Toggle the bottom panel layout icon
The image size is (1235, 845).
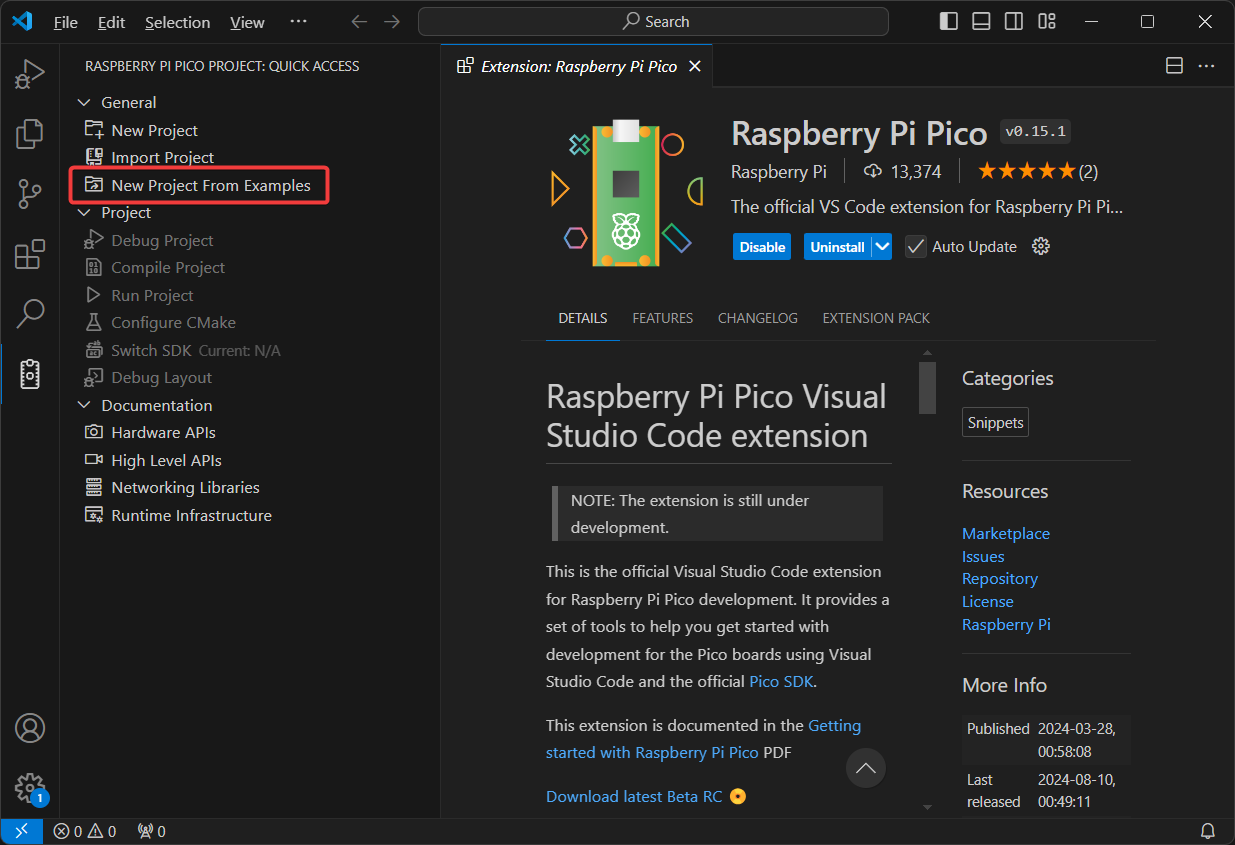pyautogui.click(x=981, y=22)
